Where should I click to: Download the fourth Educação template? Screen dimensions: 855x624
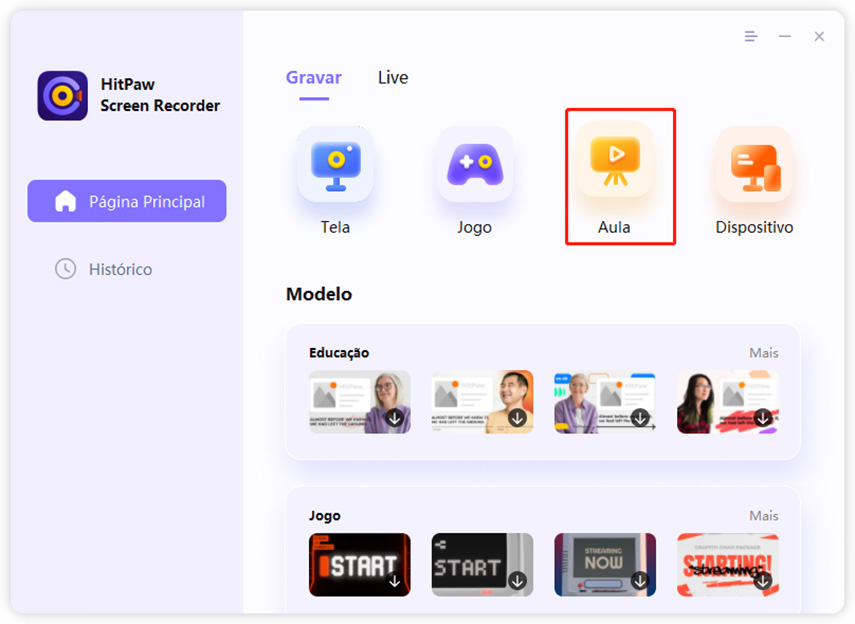763,418
